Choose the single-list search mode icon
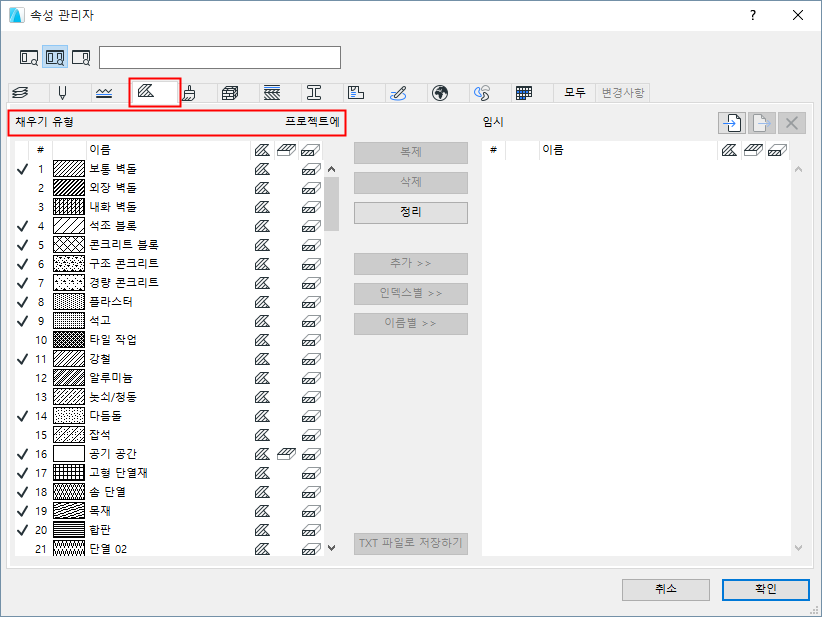The image size is (822, 617). pos(29,57)
